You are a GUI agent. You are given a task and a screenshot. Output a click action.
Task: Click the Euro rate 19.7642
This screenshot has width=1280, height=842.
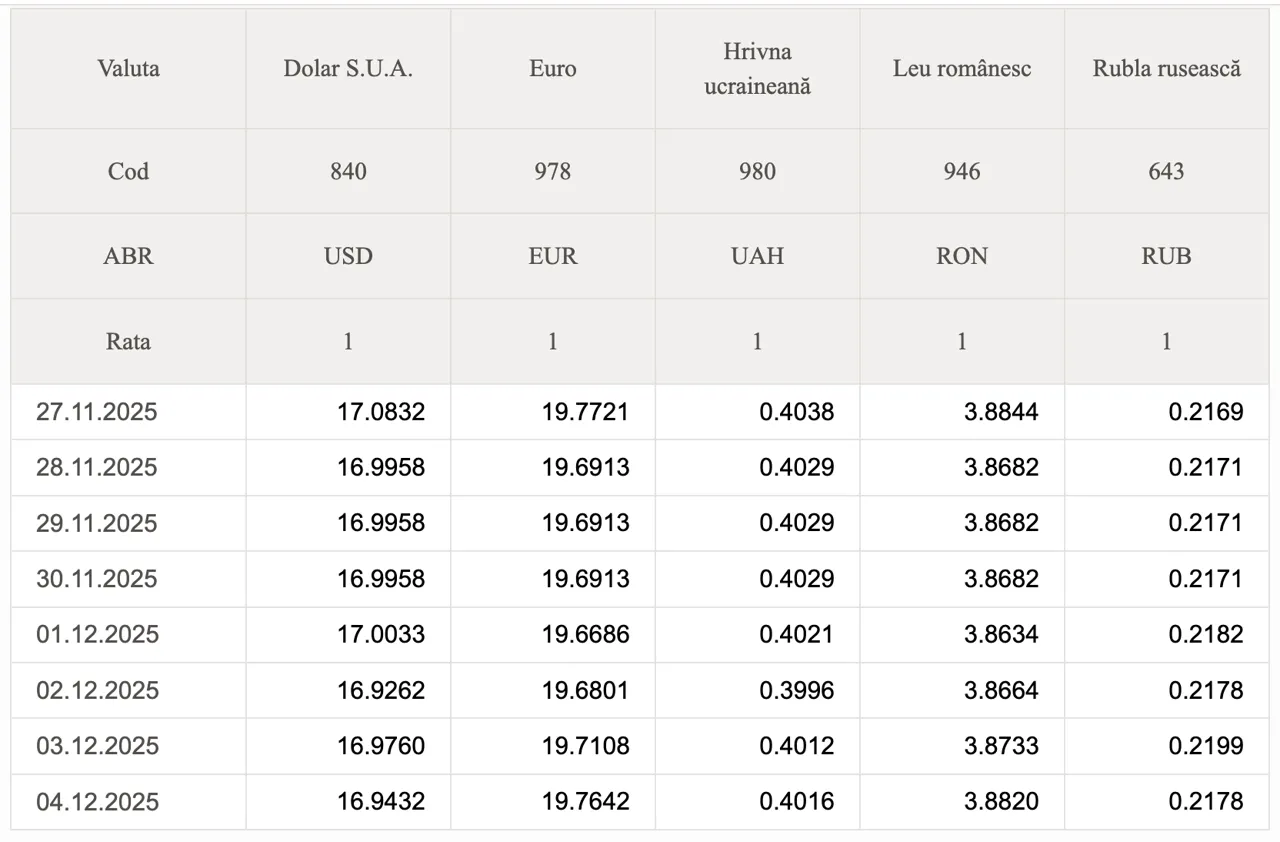coord(586,802)
